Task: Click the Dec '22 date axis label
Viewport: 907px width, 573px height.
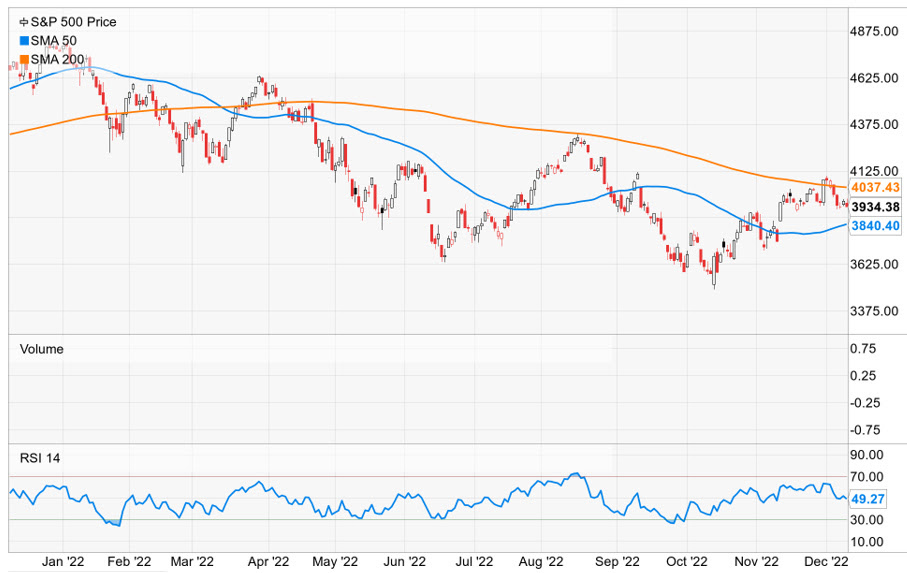Action: pyautogui.click(x=825, y=561)
